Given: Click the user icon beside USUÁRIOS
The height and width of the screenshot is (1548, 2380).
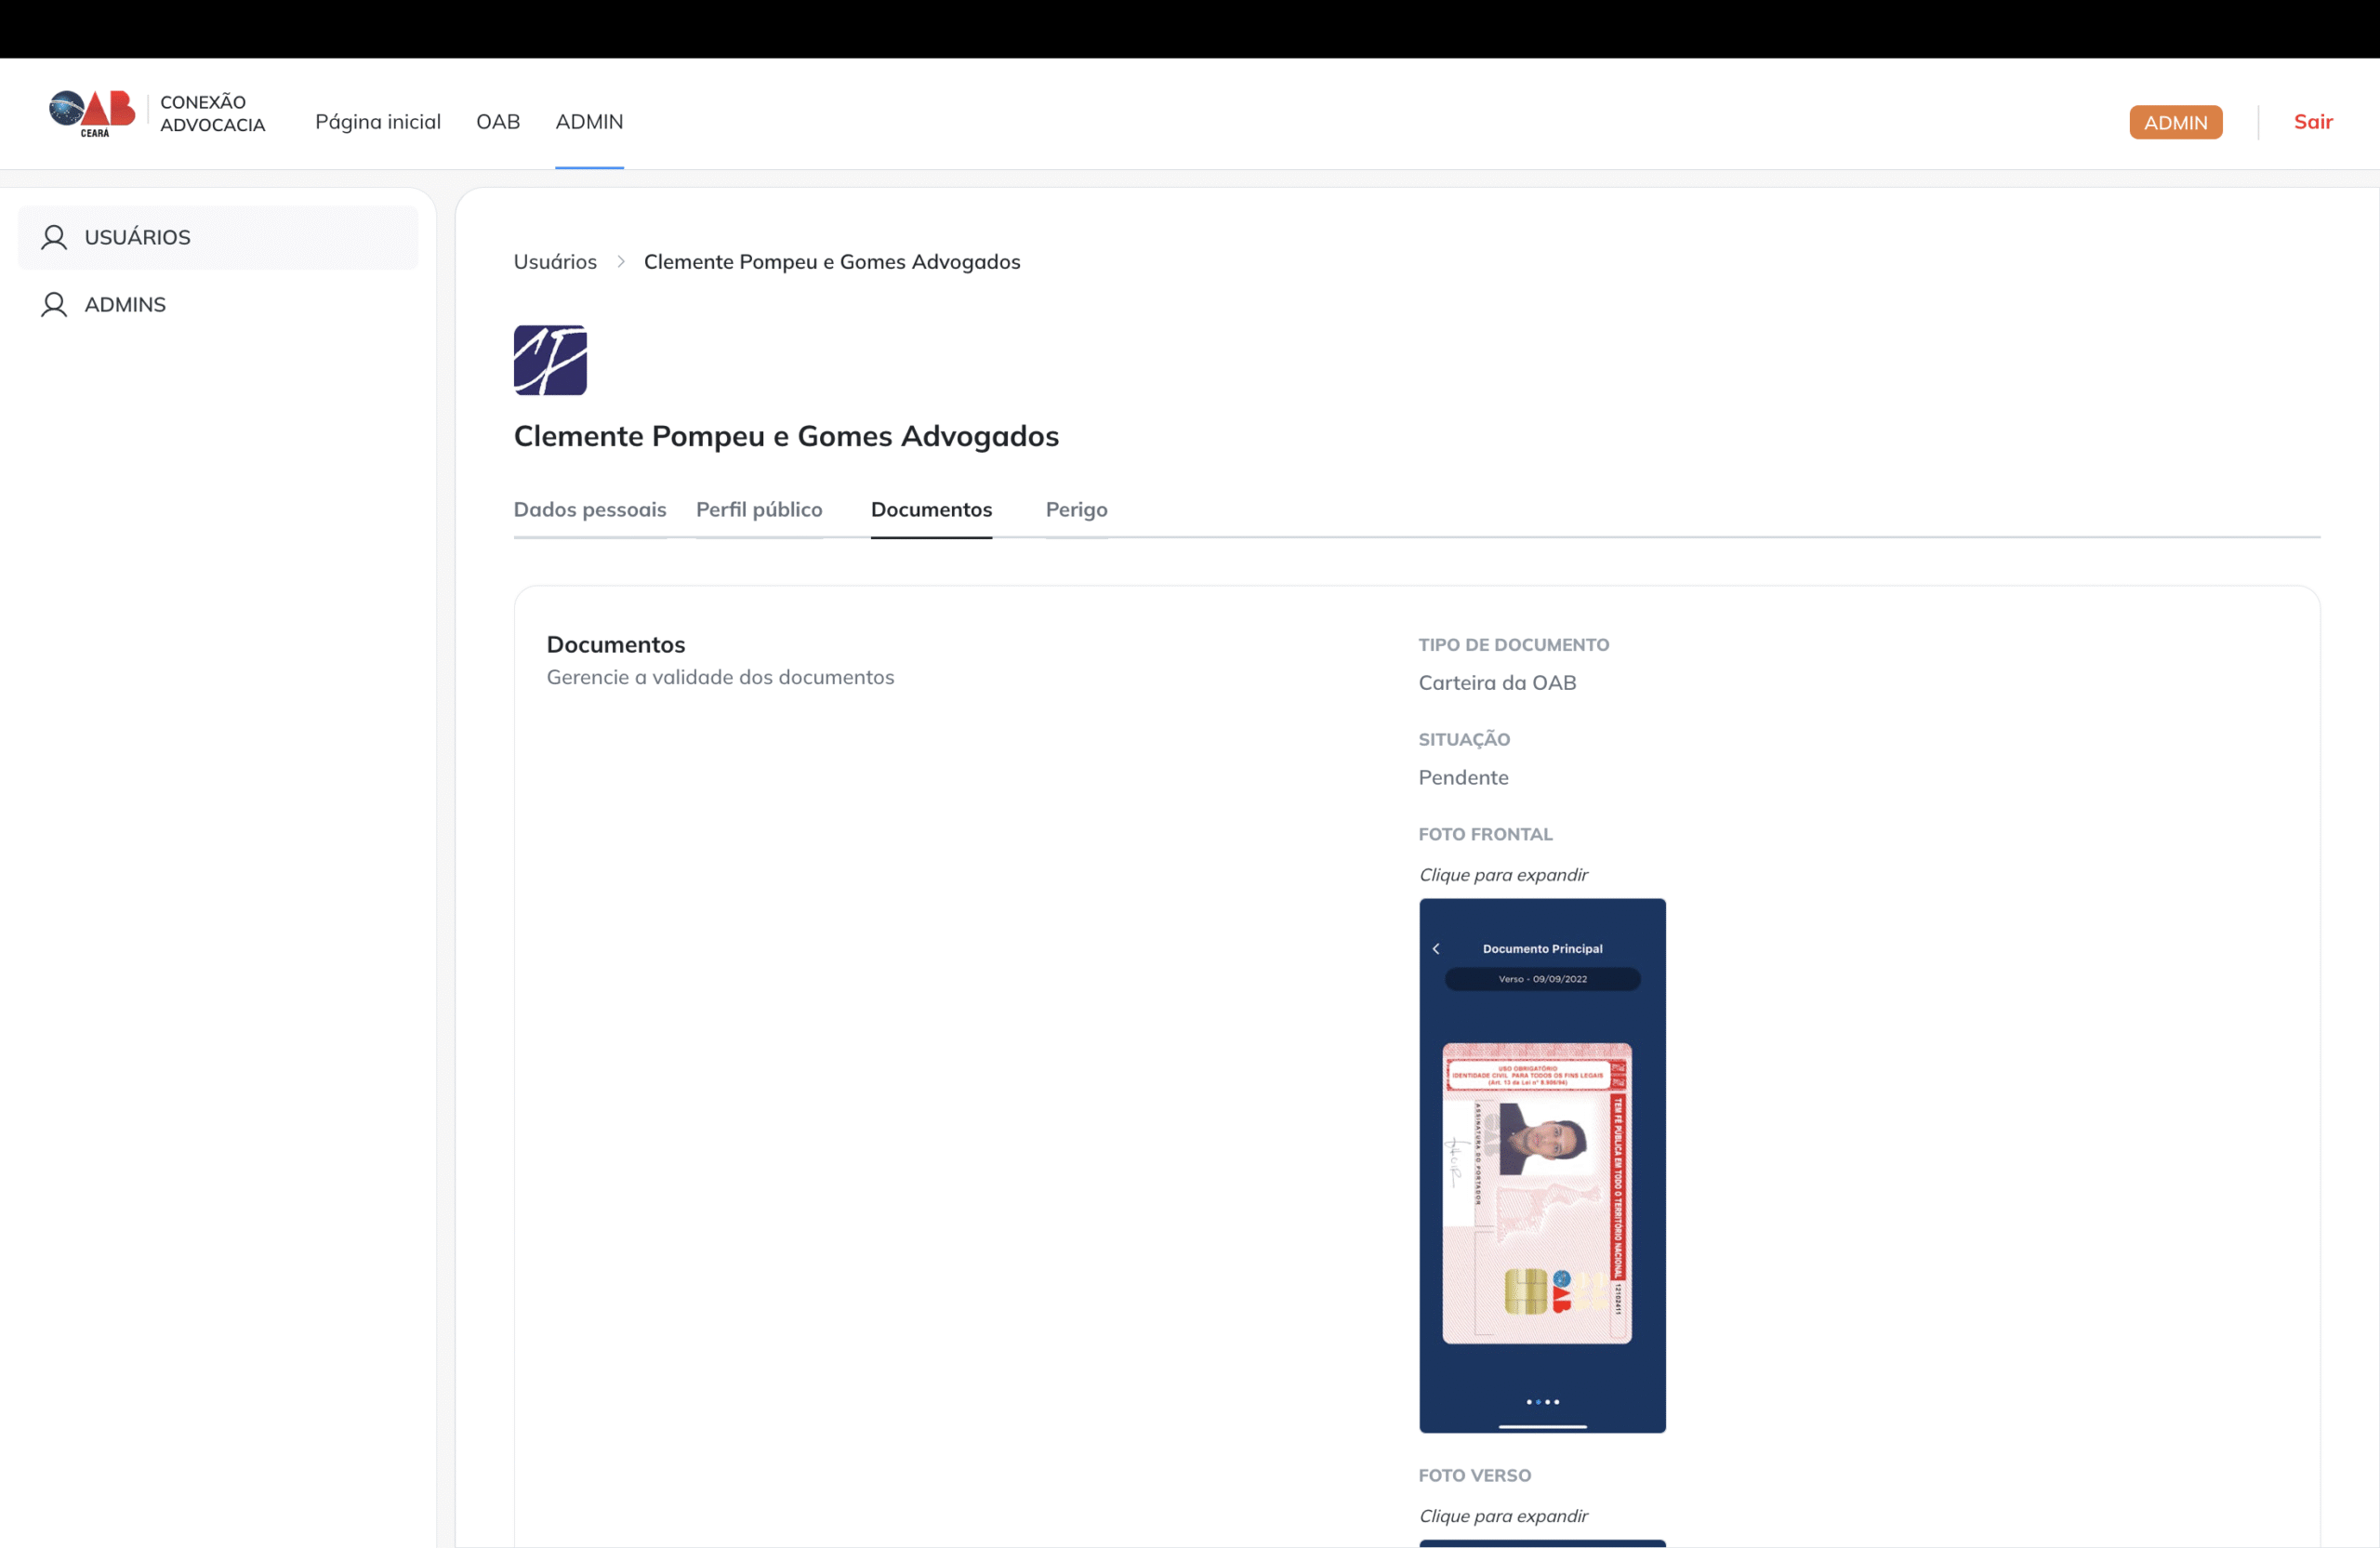Looking at the screenshot, I should pos(54,237).
